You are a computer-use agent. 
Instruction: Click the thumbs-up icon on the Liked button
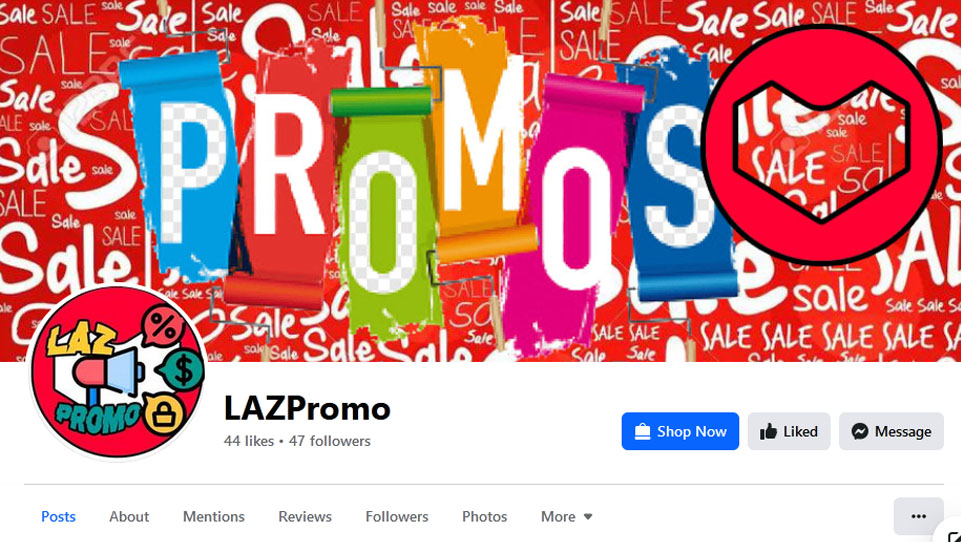pyautogui.click(x=768, y=432)
